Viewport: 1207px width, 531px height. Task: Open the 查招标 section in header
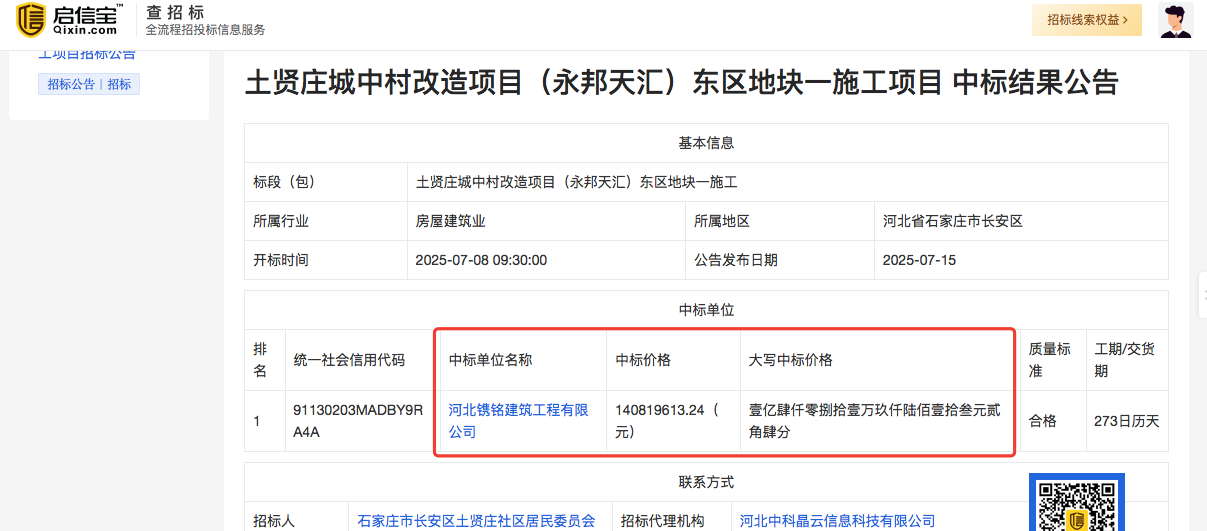pos(175,13)
